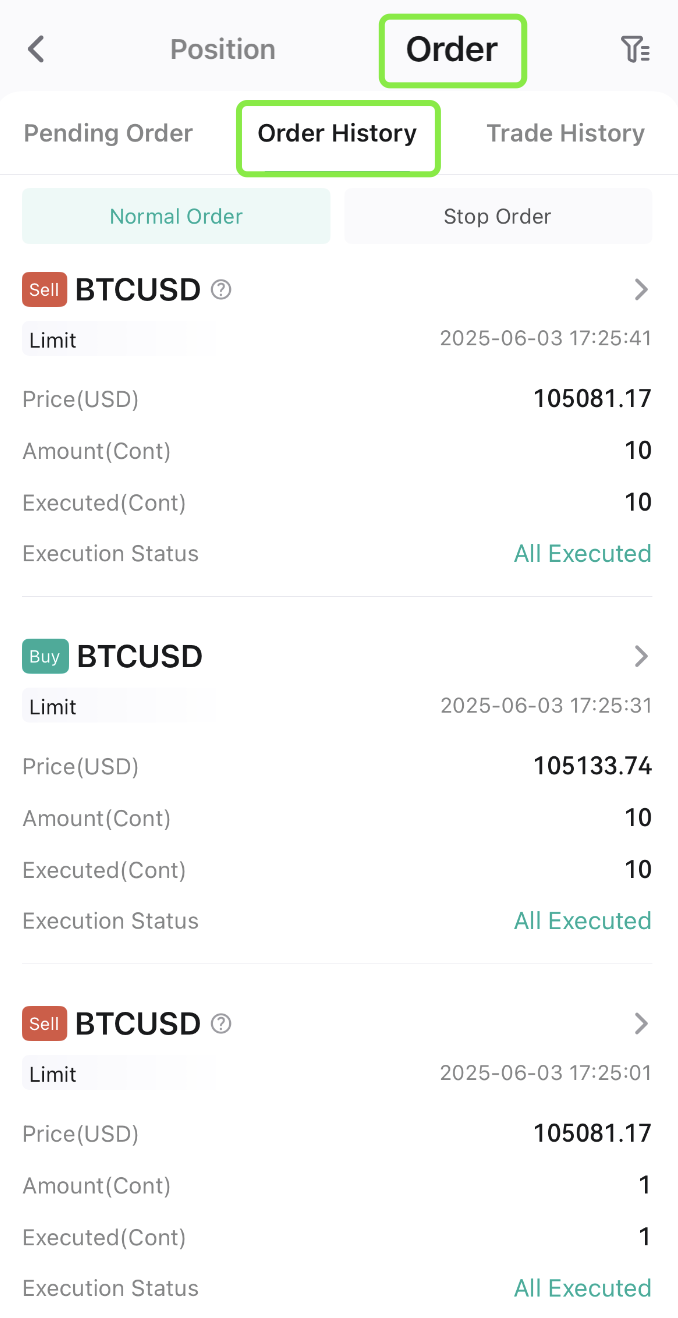Click All Executed on the Buy order
The width and height of the screenshot is (678, 1318).
[582, 920]
